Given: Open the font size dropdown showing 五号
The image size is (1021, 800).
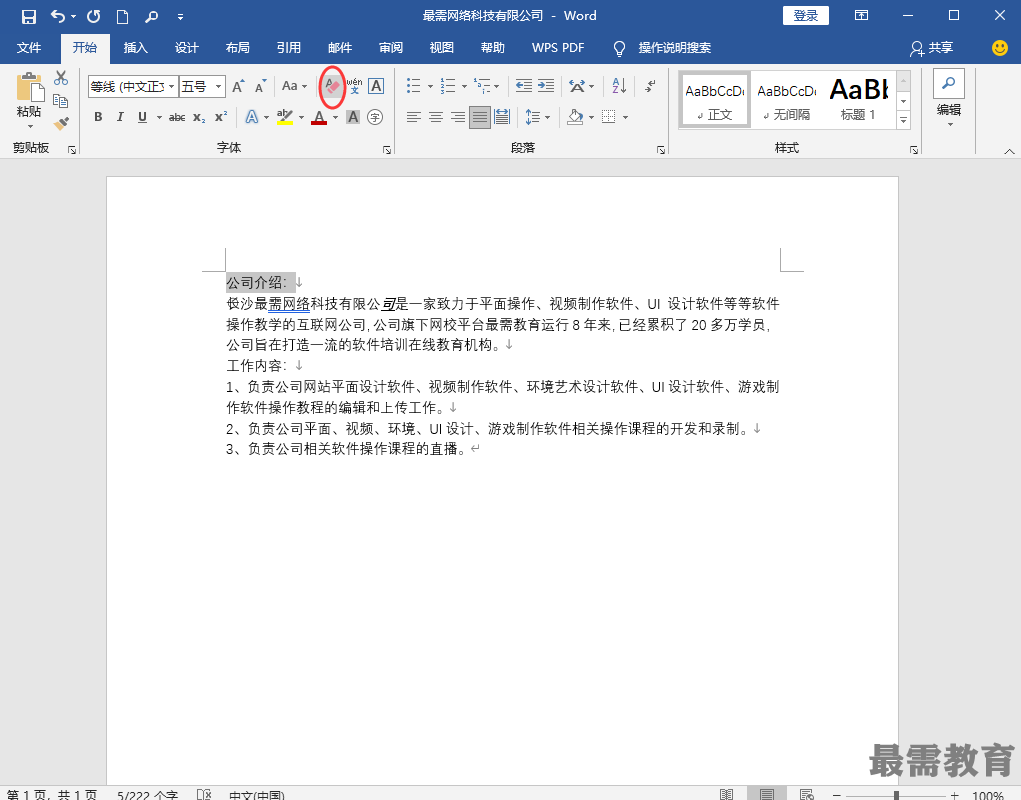Looking at the screenshot, I should [x=219, y=87].
